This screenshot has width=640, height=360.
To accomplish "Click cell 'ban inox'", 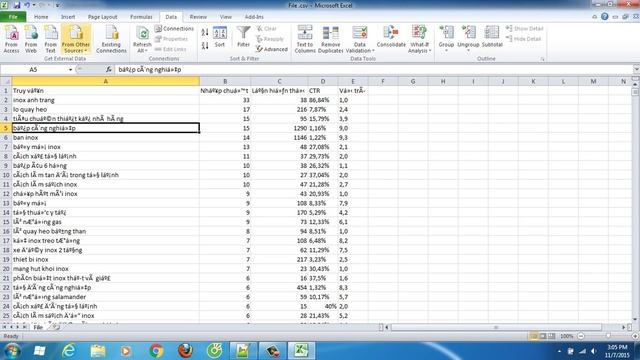I will pyautogui.click(x=106, y=138).
